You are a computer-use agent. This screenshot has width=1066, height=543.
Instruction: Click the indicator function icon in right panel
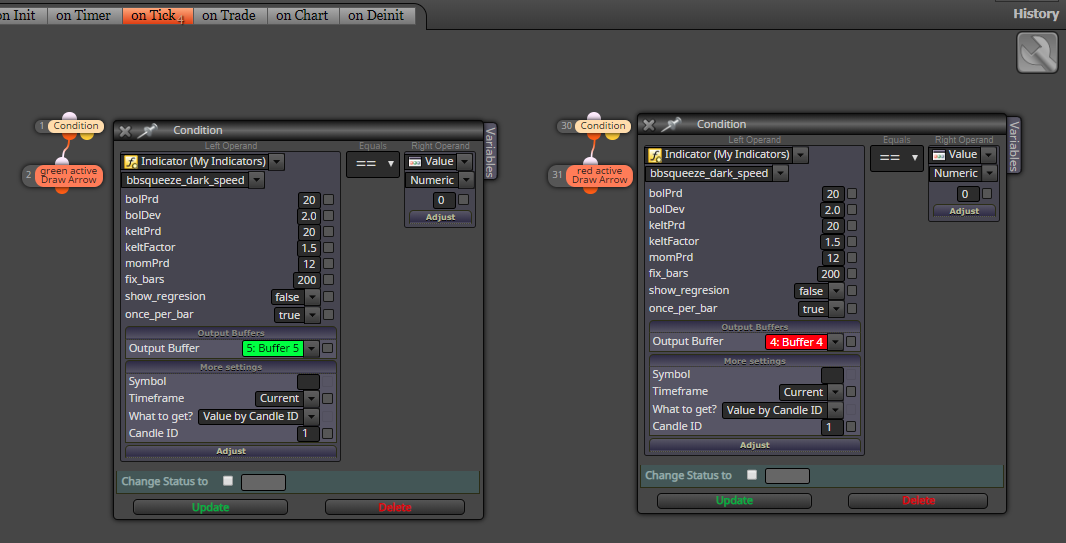tap(655, 155)
